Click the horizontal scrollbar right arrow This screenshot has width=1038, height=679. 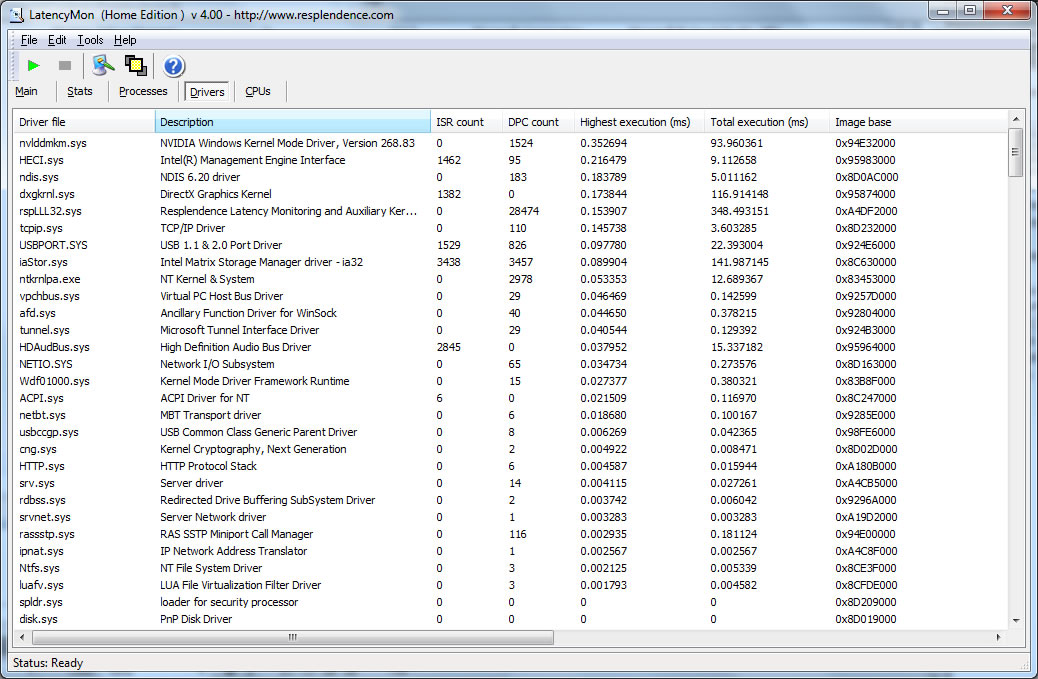tap(998, 637)
